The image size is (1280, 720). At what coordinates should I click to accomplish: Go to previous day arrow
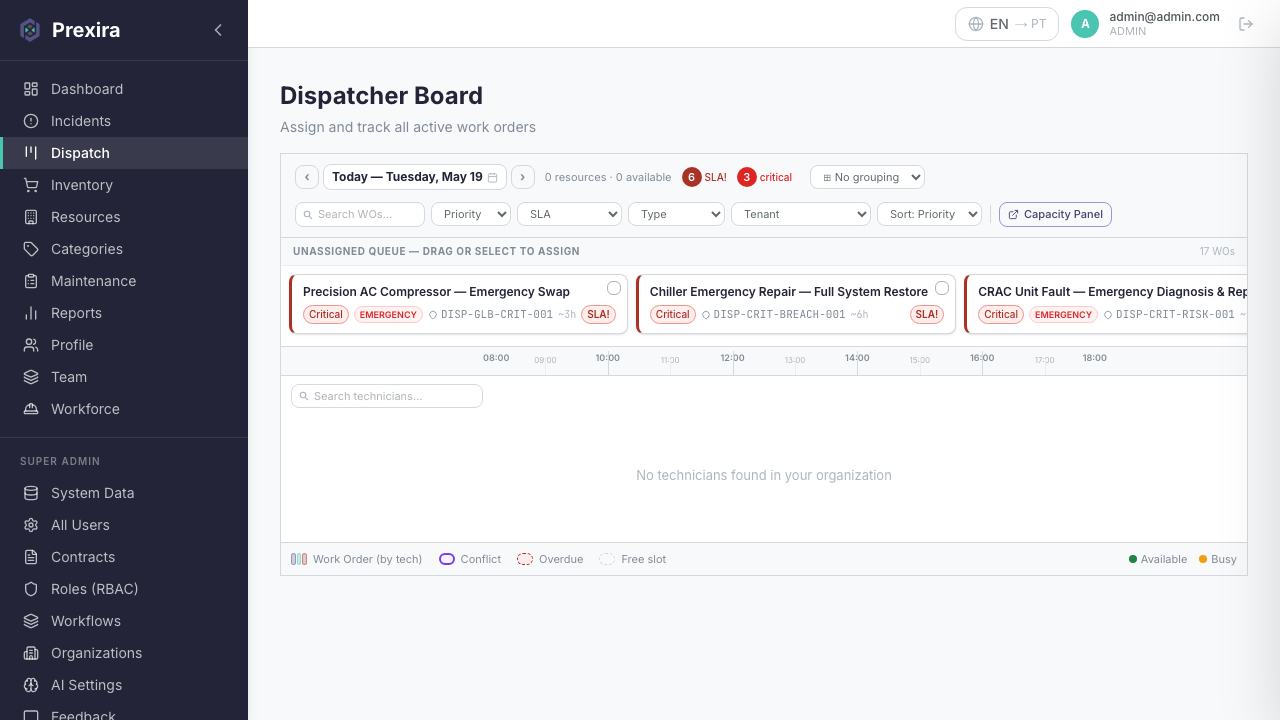click(307, 177)
